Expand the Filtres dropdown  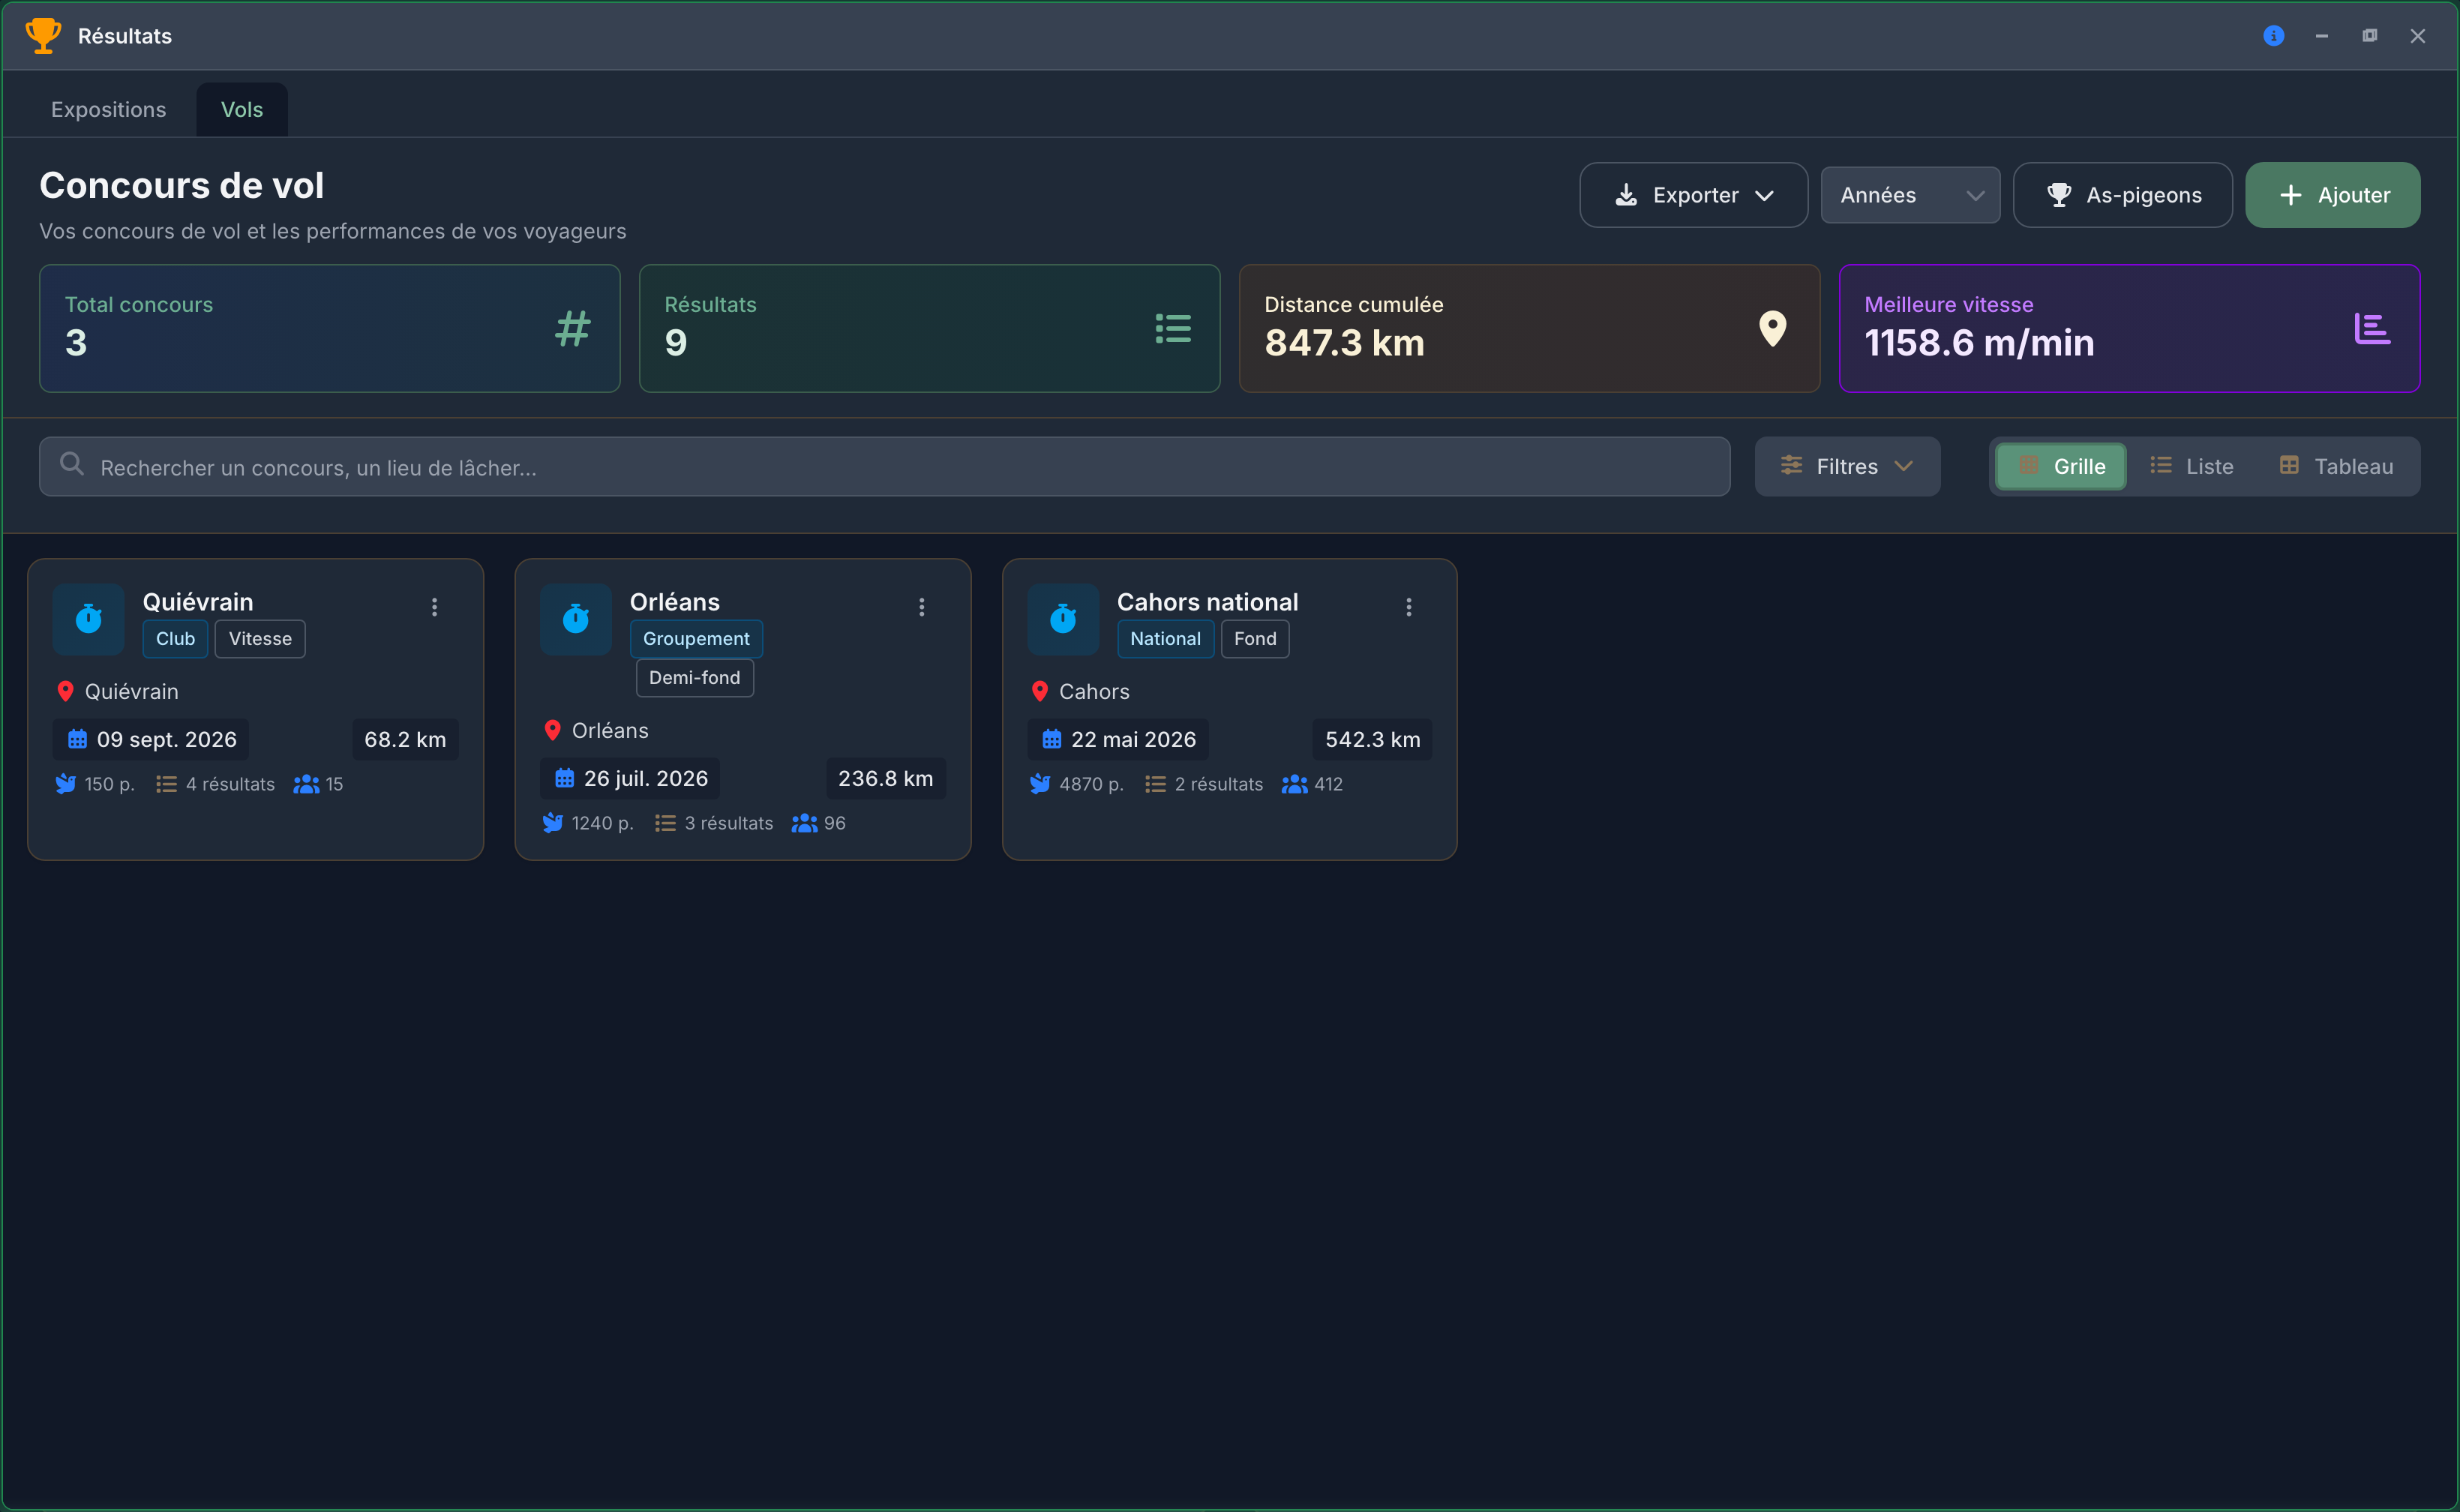click(x=1847, y=467)
